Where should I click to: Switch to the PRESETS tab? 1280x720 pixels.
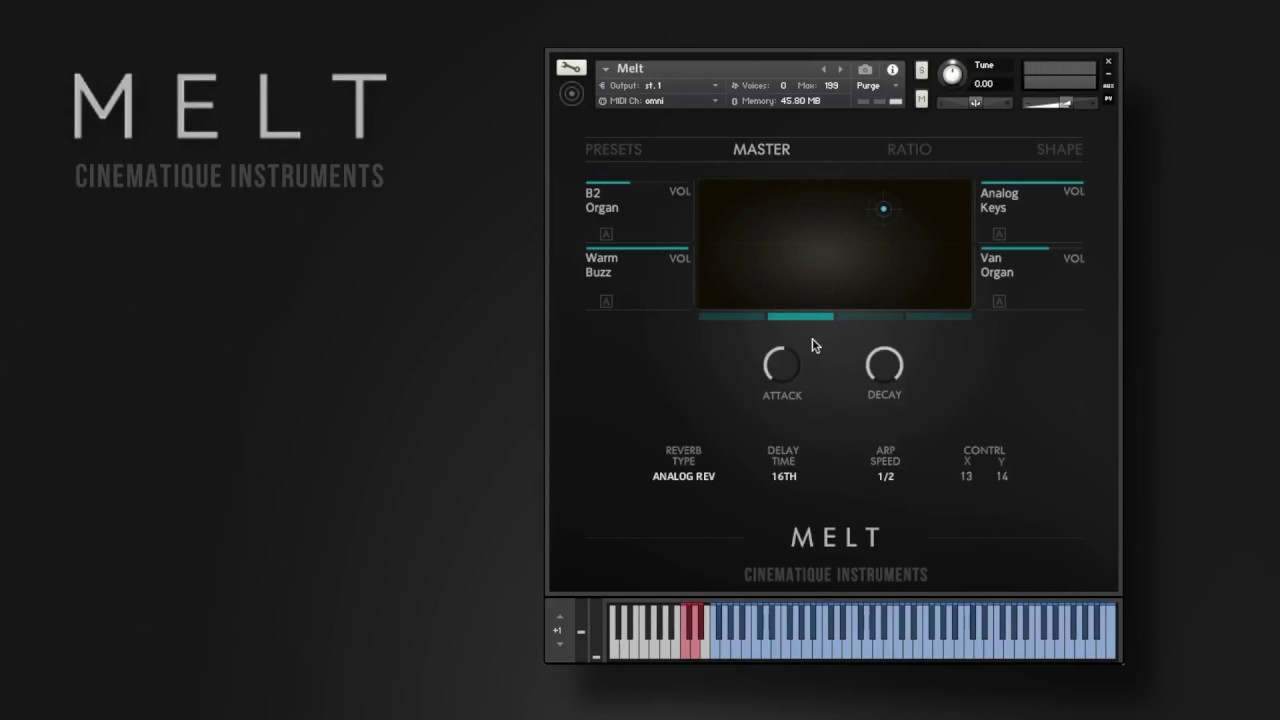pos(613,149)
